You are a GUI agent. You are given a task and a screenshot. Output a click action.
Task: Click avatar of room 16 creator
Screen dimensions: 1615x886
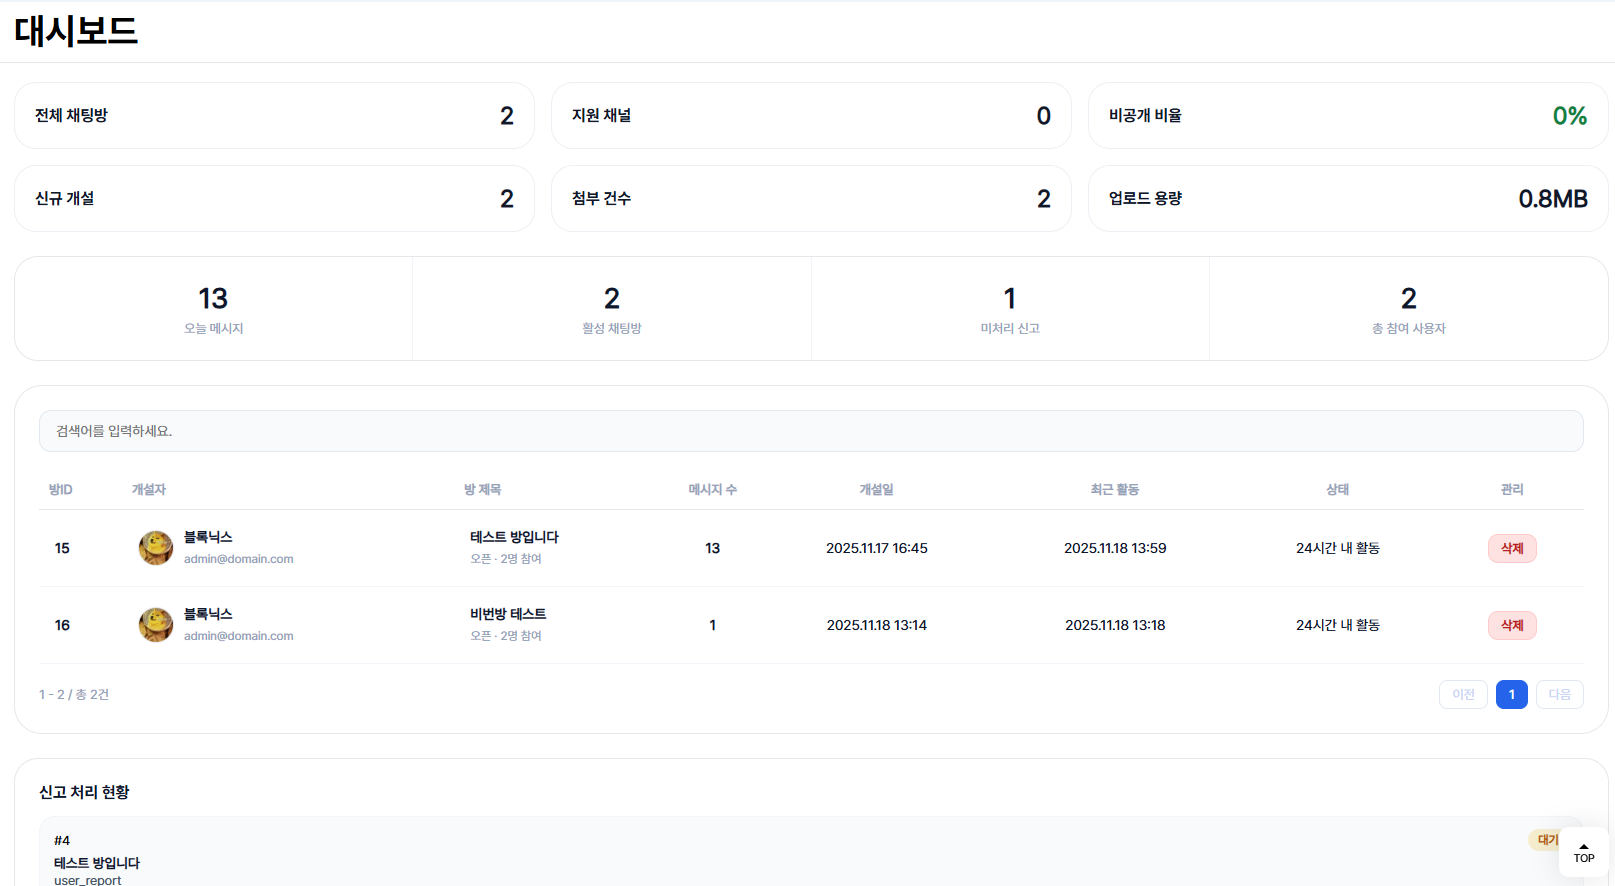[x=156, y=625]
